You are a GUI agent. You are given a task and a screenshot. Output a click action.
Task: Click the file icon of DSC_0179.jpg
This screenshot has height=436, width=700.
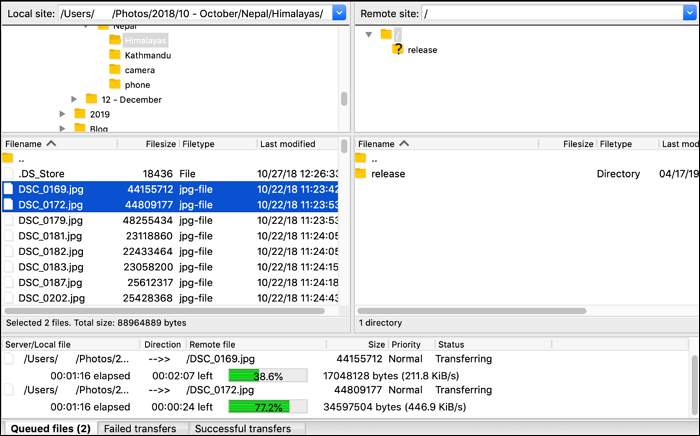click(8, 220)
